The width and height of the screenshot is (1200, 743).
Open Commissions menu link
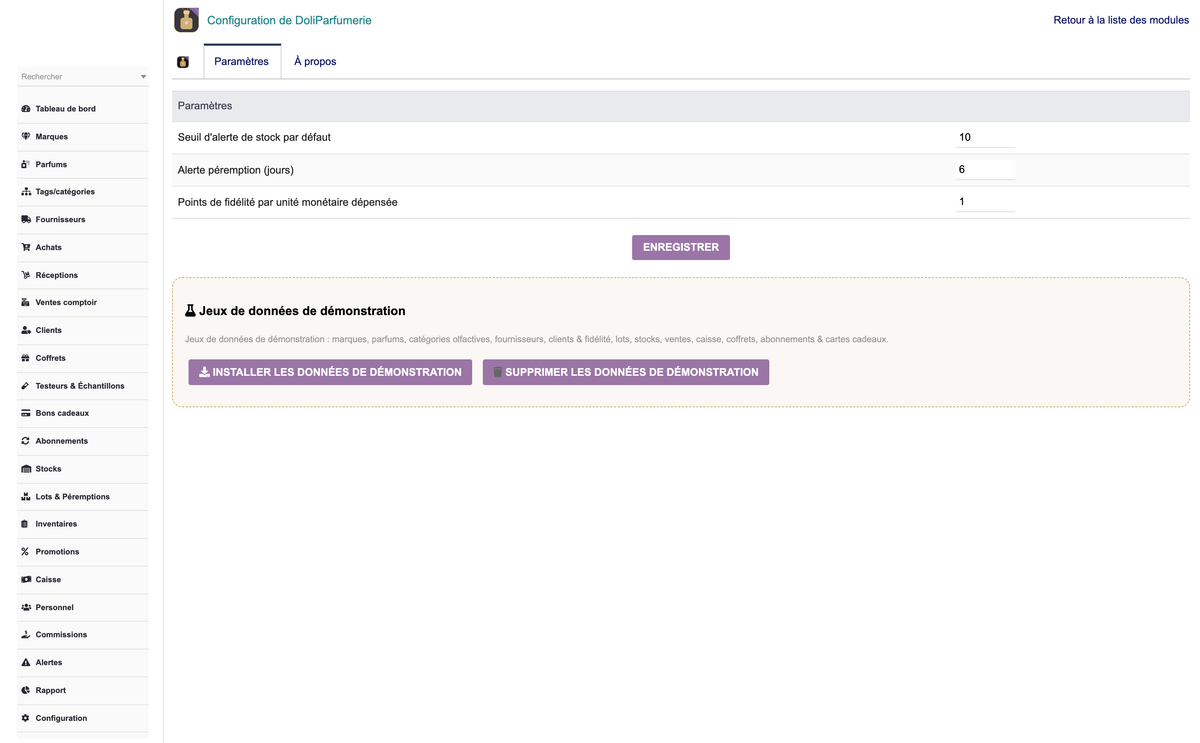click(61, 635)
